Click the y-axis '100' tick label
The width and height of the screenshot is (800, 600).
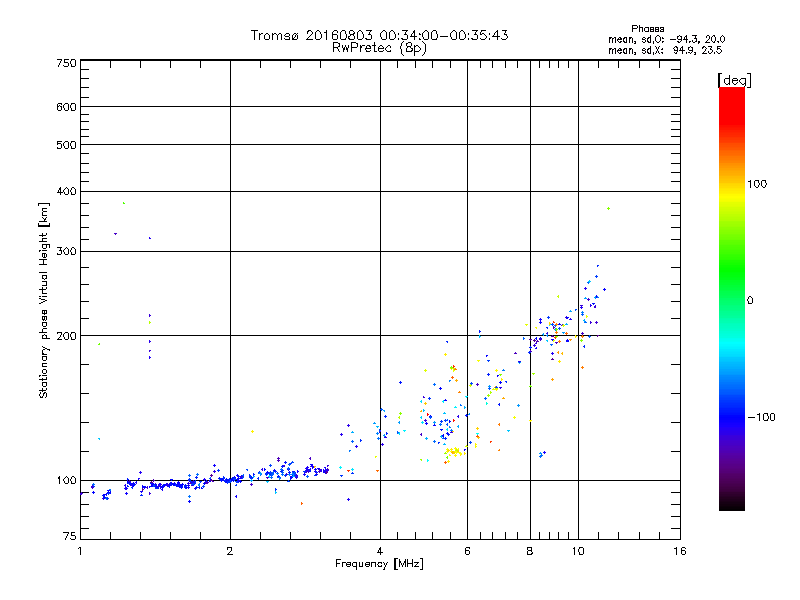tap(66, 481)
